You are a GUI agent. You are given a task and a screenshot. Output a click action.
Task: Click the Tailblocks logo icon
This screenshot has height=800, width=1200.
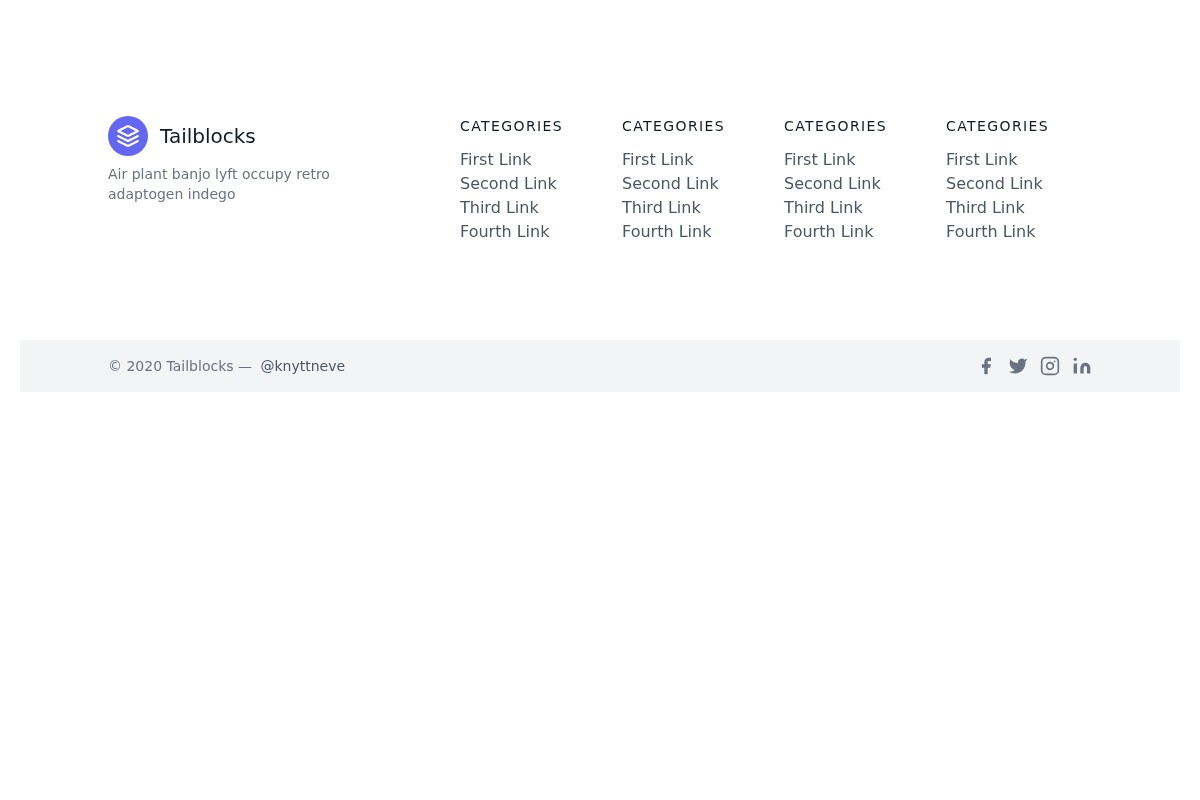tap(128, 136)
